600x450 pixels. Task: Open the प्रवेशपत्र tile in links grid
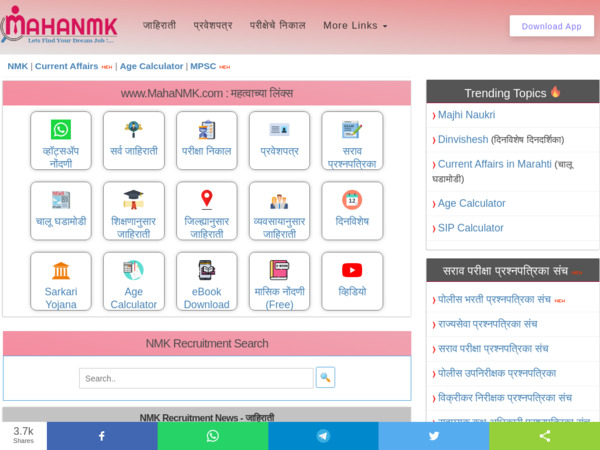pyautogui.click(x=279, y=140)
